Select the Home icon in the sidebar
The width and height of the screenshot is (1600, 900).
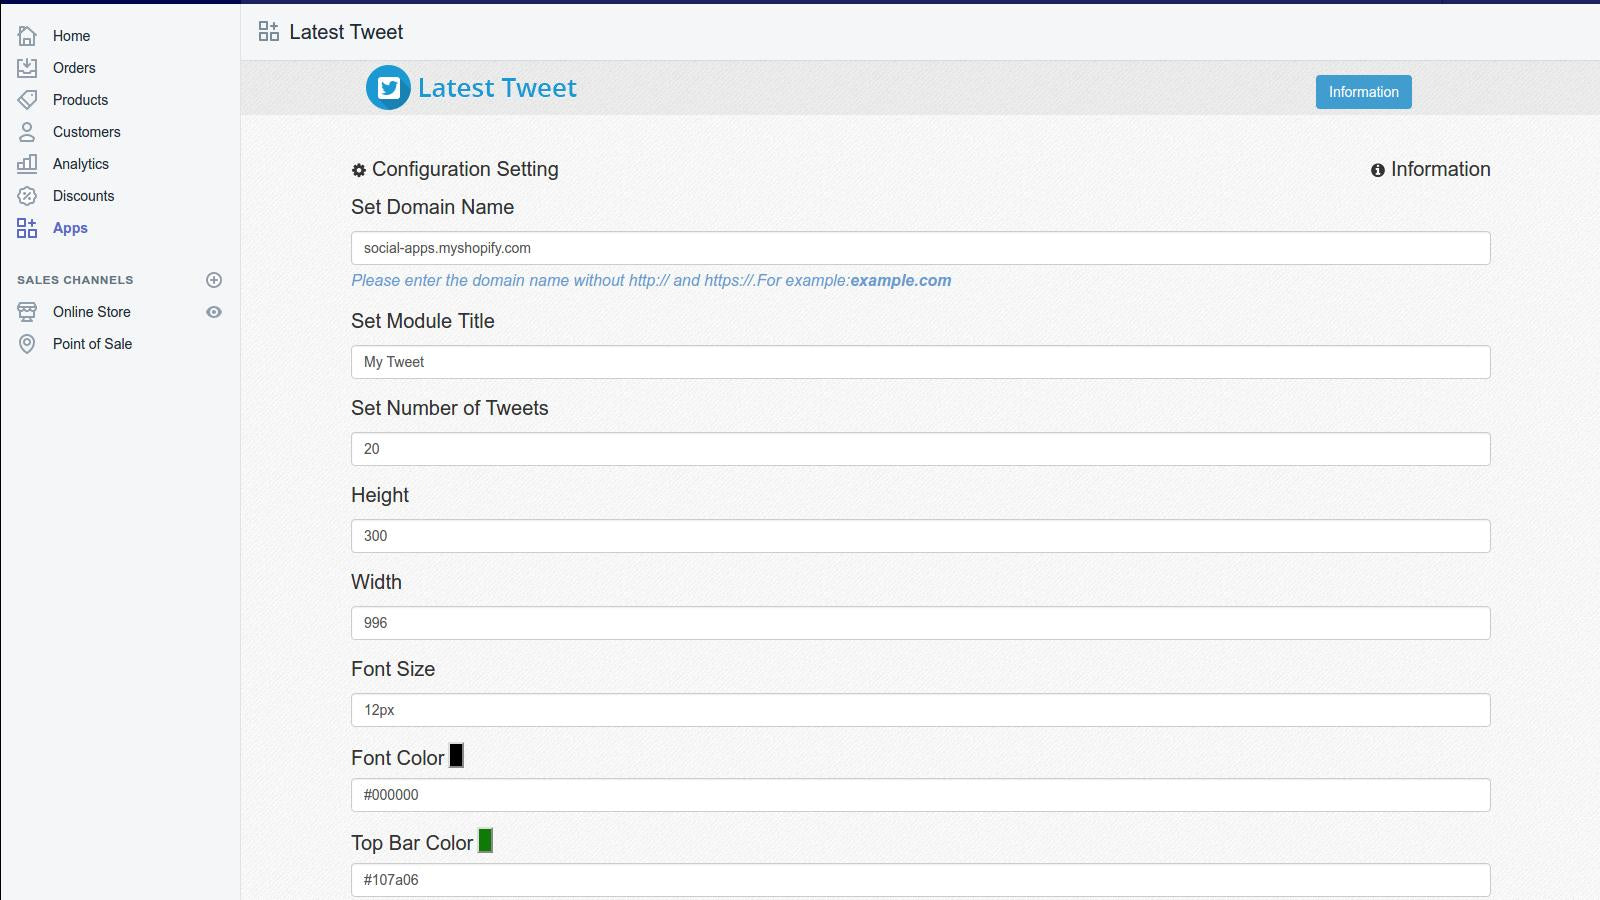click(x=27, y=35)
